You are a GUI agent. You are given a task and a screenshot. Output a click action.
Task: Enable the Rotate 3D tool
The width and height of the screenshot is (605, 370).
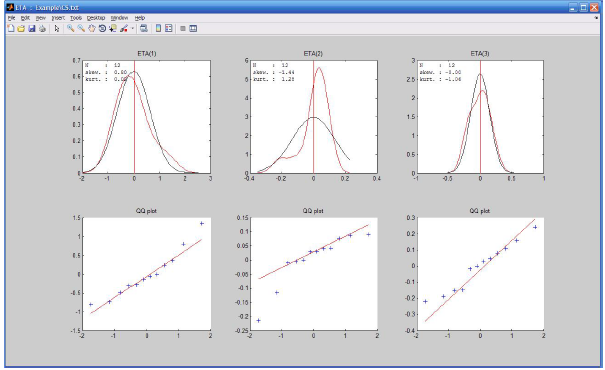pos(102,28)
